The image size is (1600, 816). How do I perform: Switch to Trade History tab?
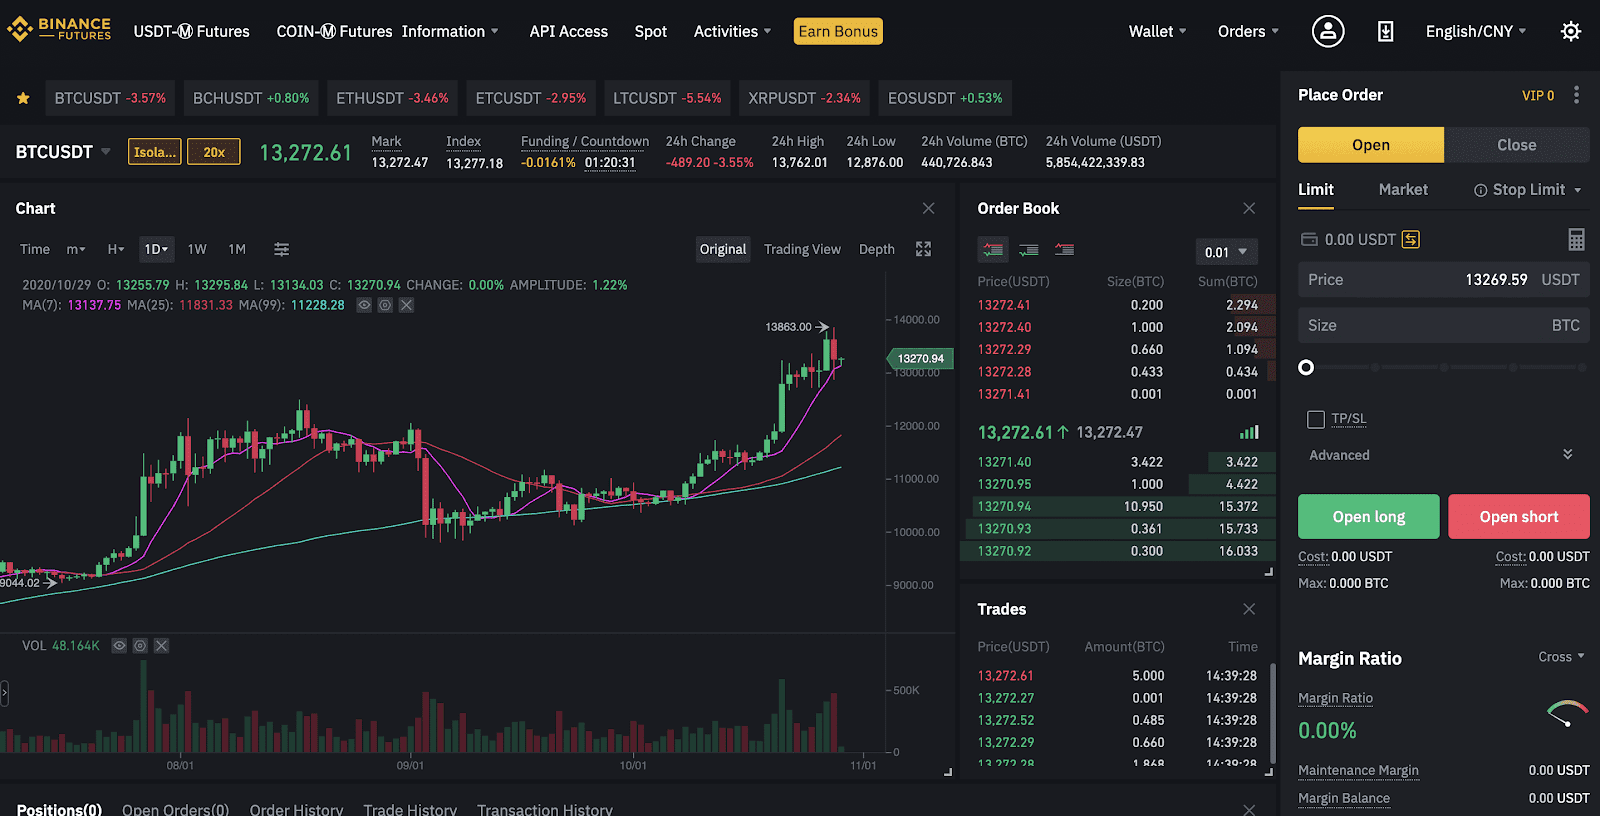410,809
